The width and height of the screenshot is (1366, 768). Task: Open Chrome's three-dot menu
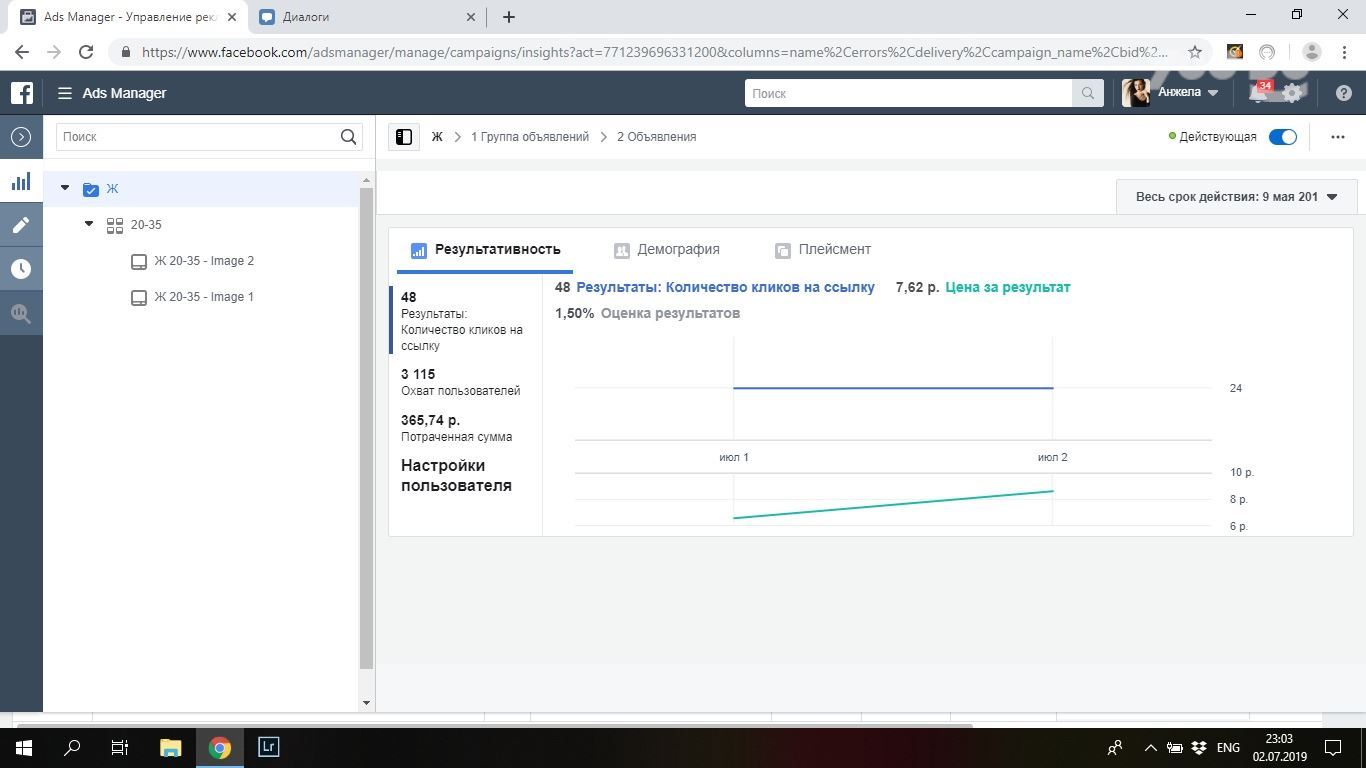1344,52
